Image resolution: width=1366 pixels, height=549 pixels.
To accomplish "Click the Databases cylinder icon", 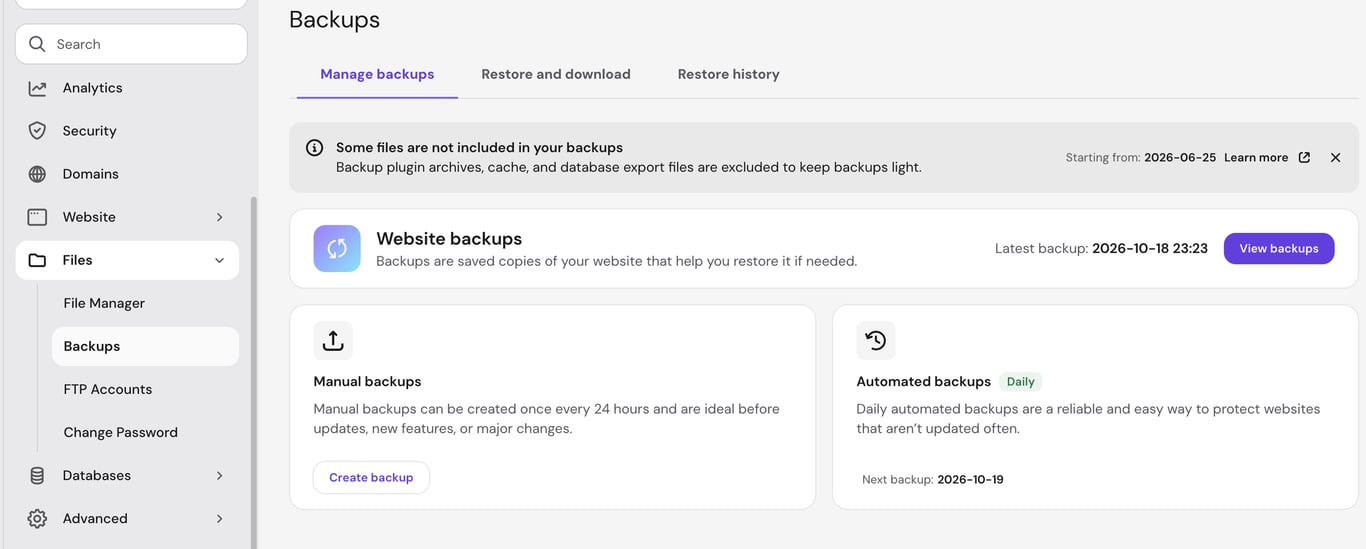I will (37, 476).
